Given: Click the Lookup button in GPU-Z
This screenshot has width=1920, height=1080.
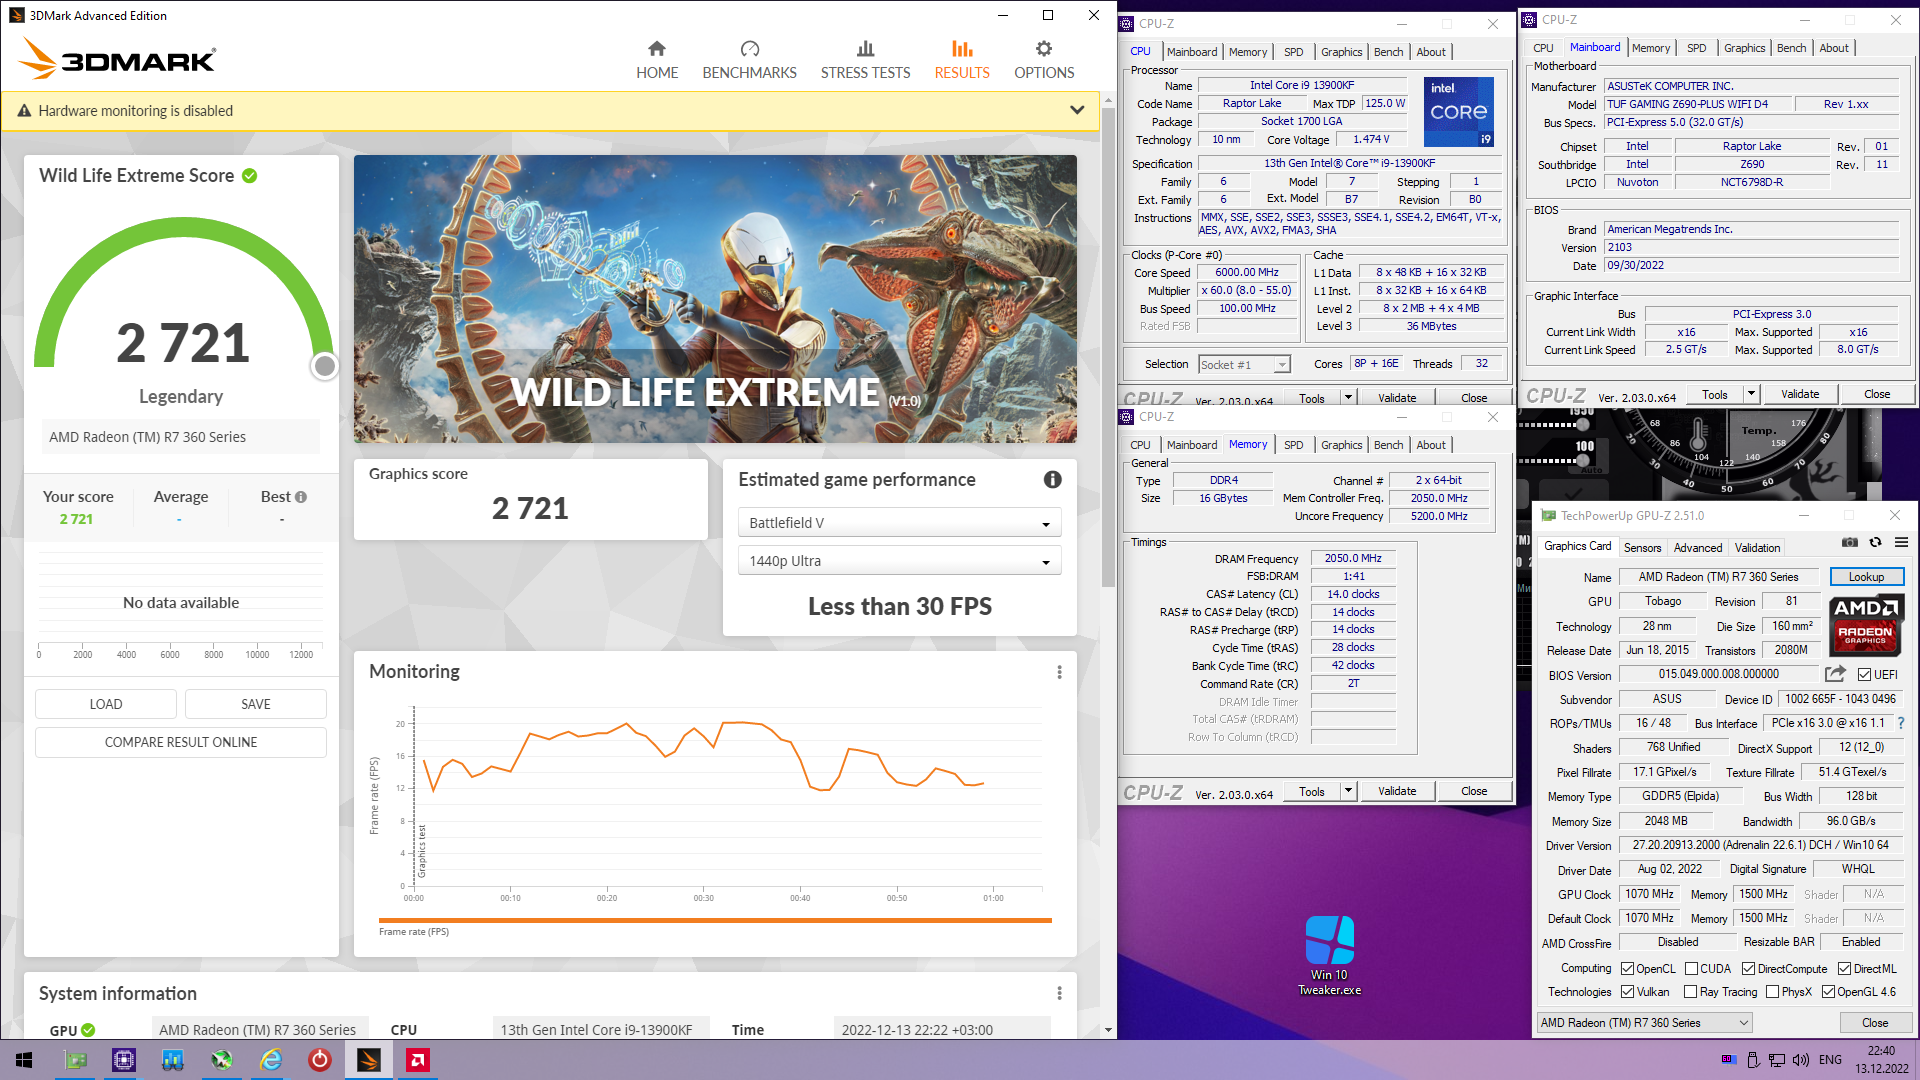Looking at the screenshot, I should point(1866,577).
